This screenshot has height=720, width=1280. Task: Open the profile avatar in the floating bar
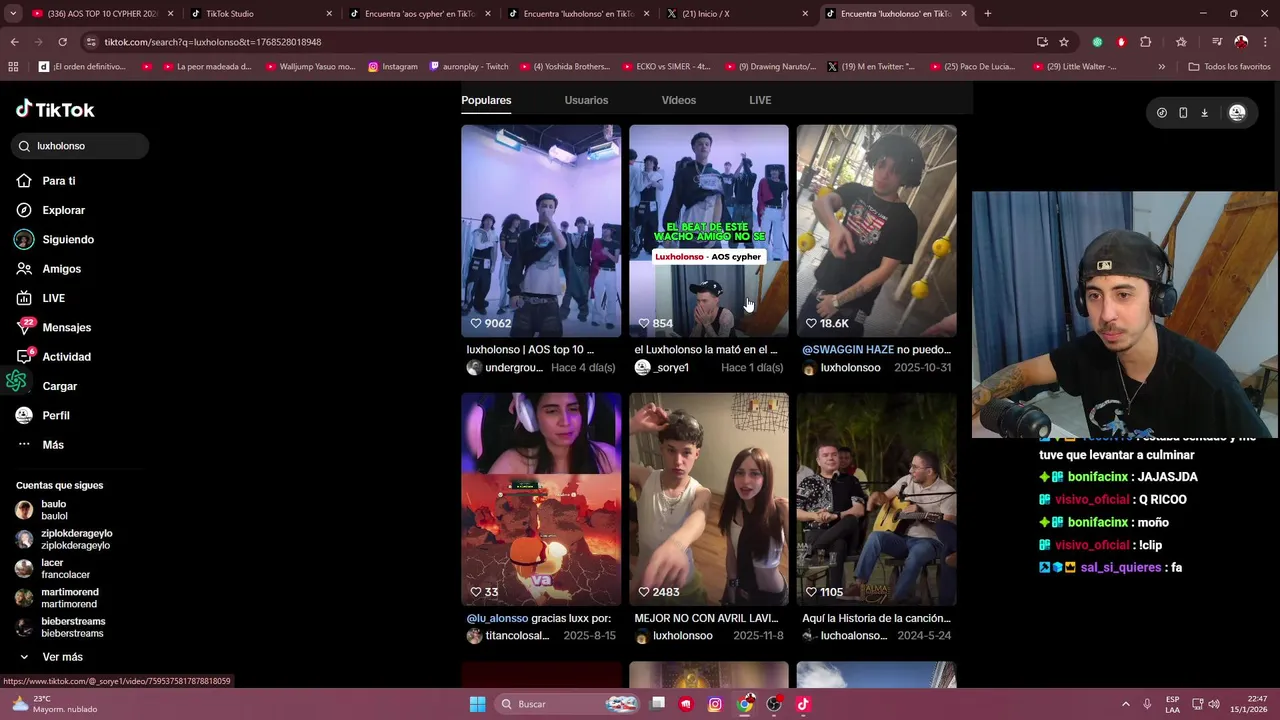pos(1237,113)
